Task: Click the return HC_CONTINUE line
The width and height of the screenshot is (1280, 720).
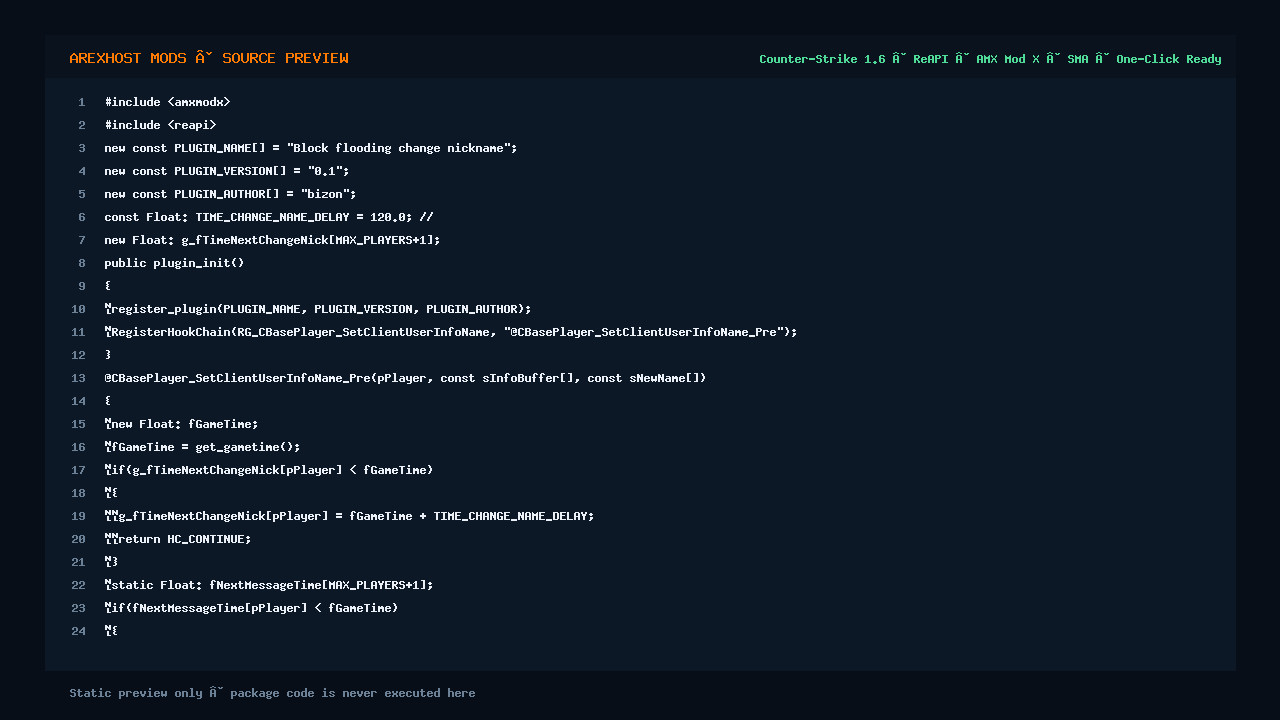Action: click(x=178, y=539)
